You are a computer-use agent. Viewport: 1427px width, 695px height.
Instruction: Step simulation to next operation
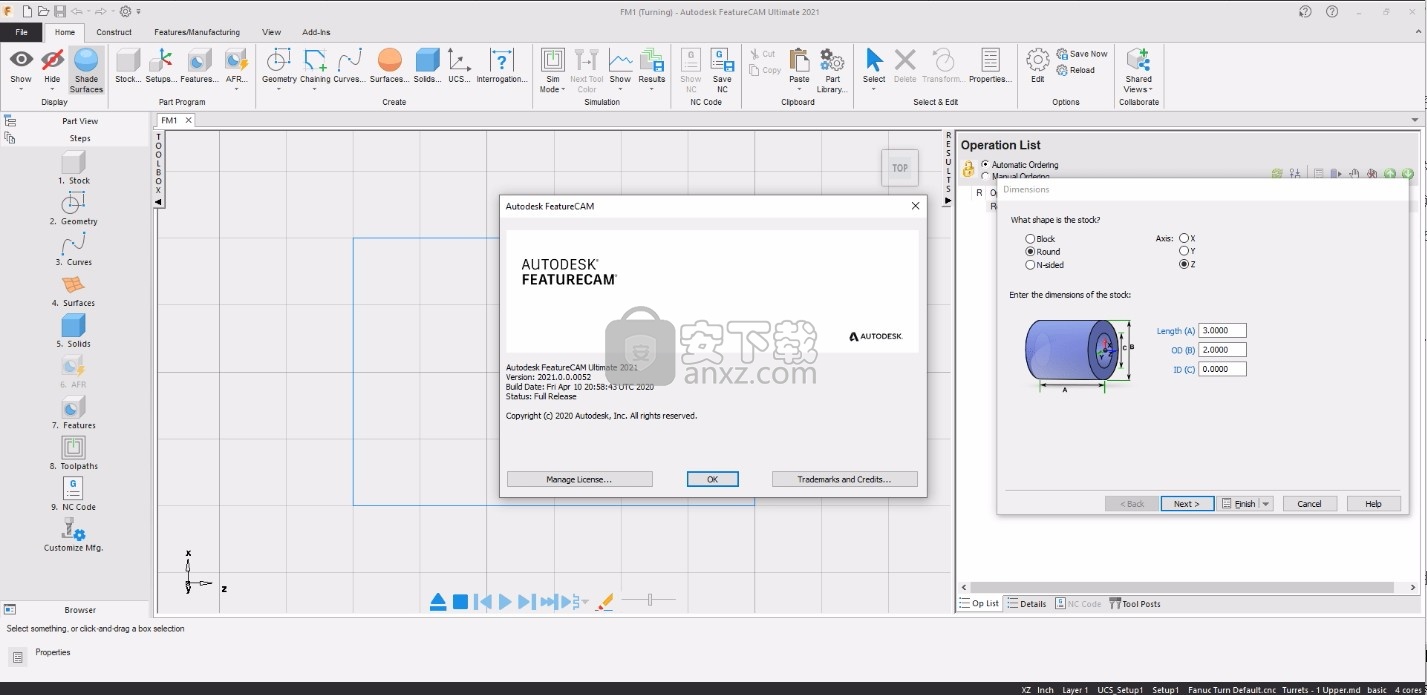548,601
